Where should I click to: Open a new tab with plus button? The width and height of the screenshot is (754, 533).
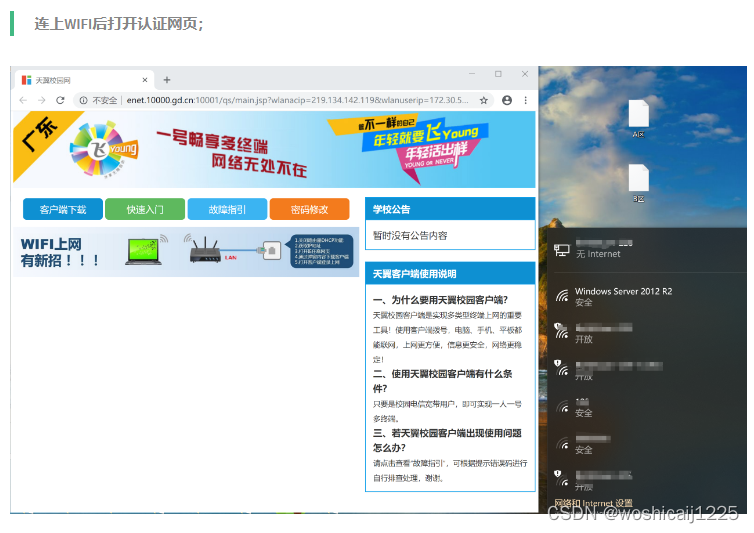point(167,80)
